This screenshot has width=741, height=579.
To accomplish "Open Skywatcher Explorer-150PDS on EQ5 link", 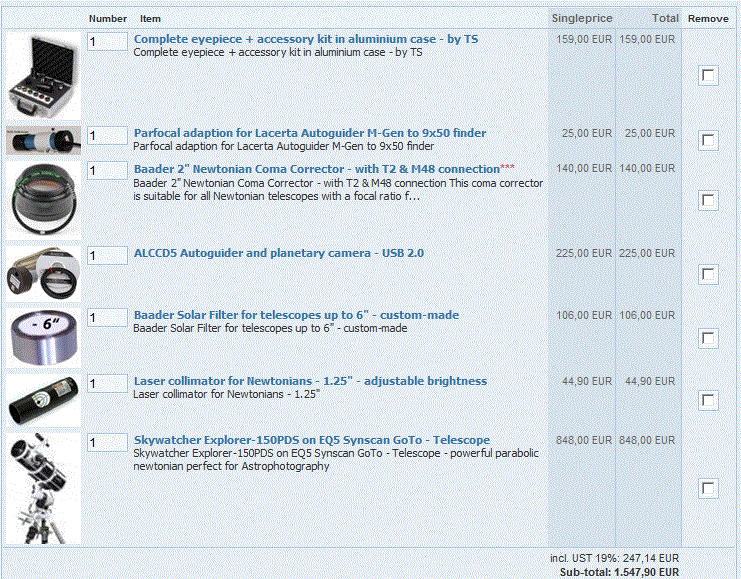I will (312, 440).
